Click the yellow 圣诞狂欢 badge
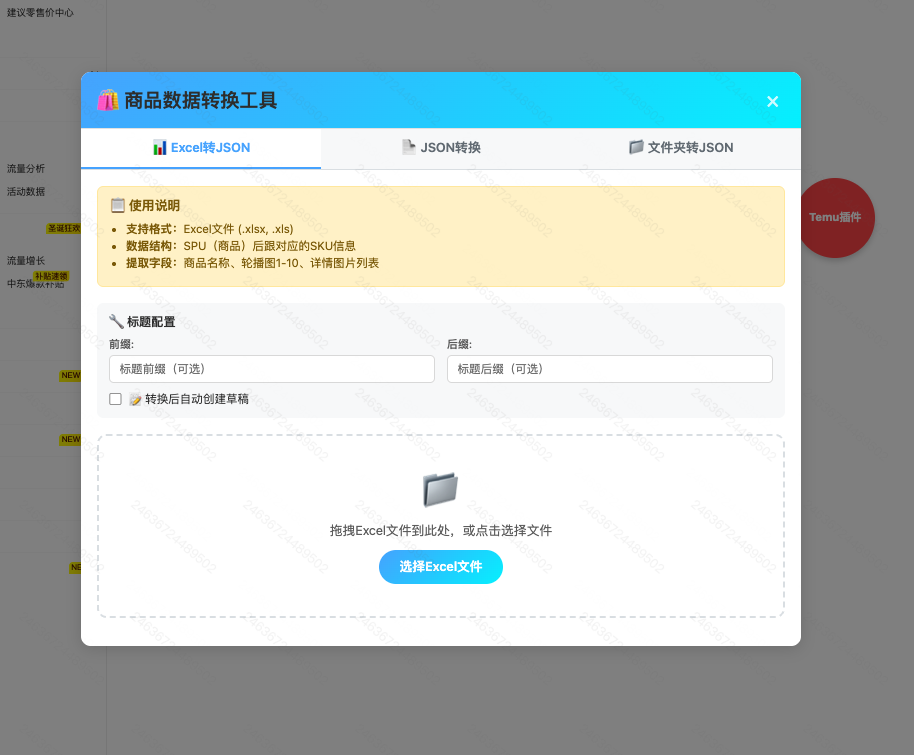The width and height of the screenshot is (914, 755). pos(64,228)
